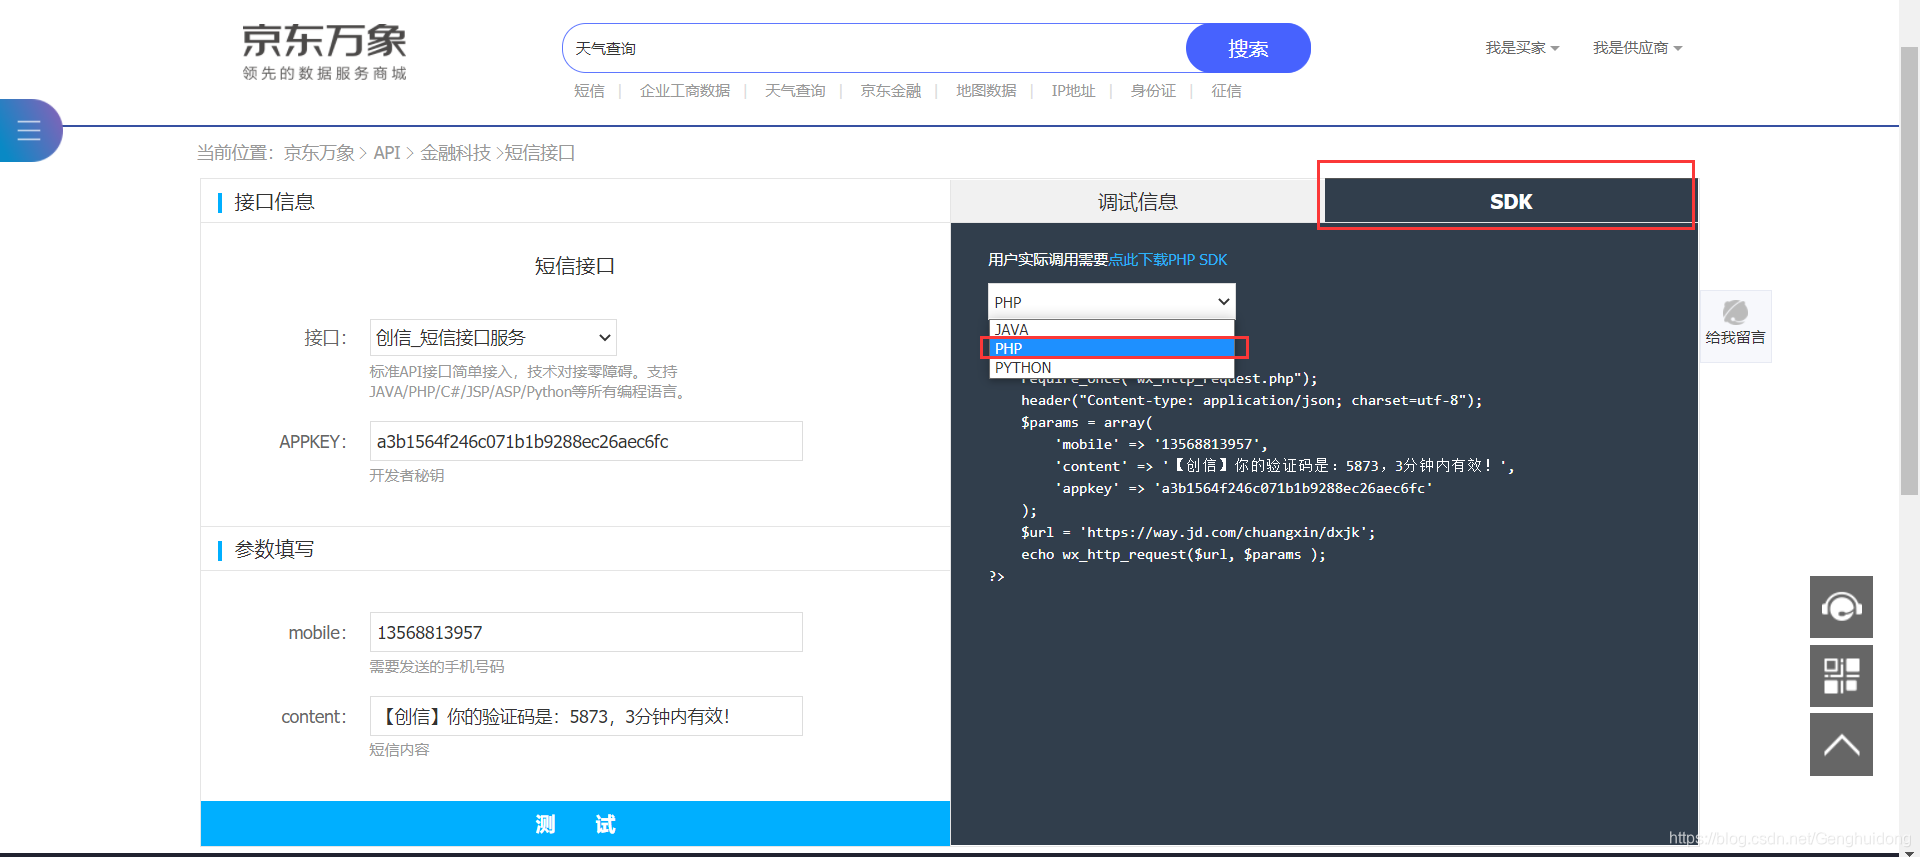Go to API in breadcrumb
Screen dimensions: 1920x857
(x=386, y=153)
